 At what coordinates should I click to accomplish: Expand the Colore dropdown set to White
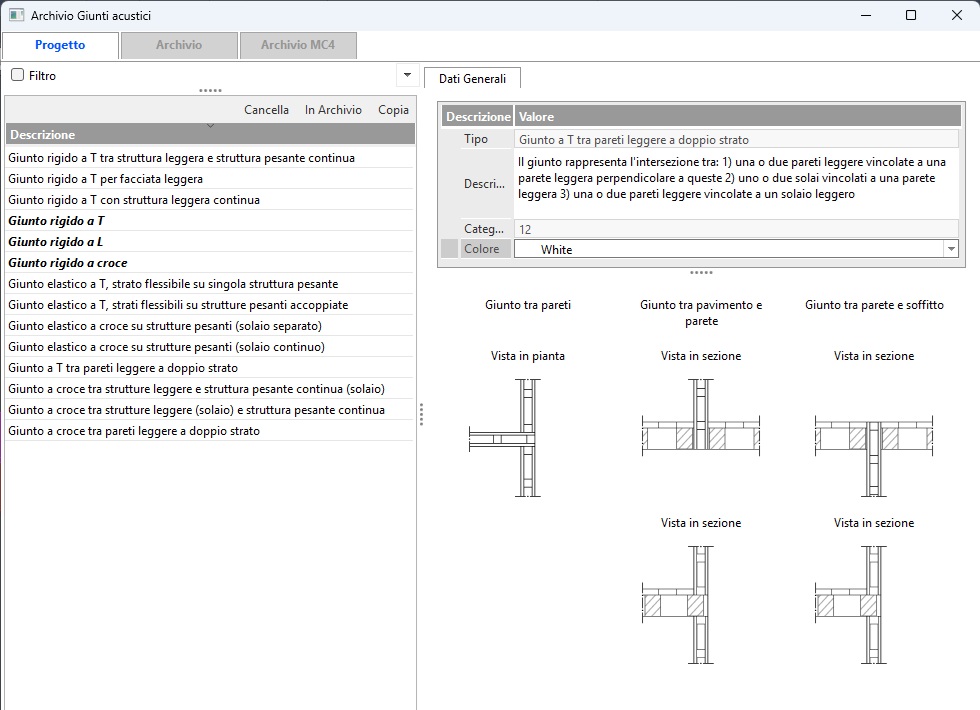pyautogui.click(x=951, y=249)
